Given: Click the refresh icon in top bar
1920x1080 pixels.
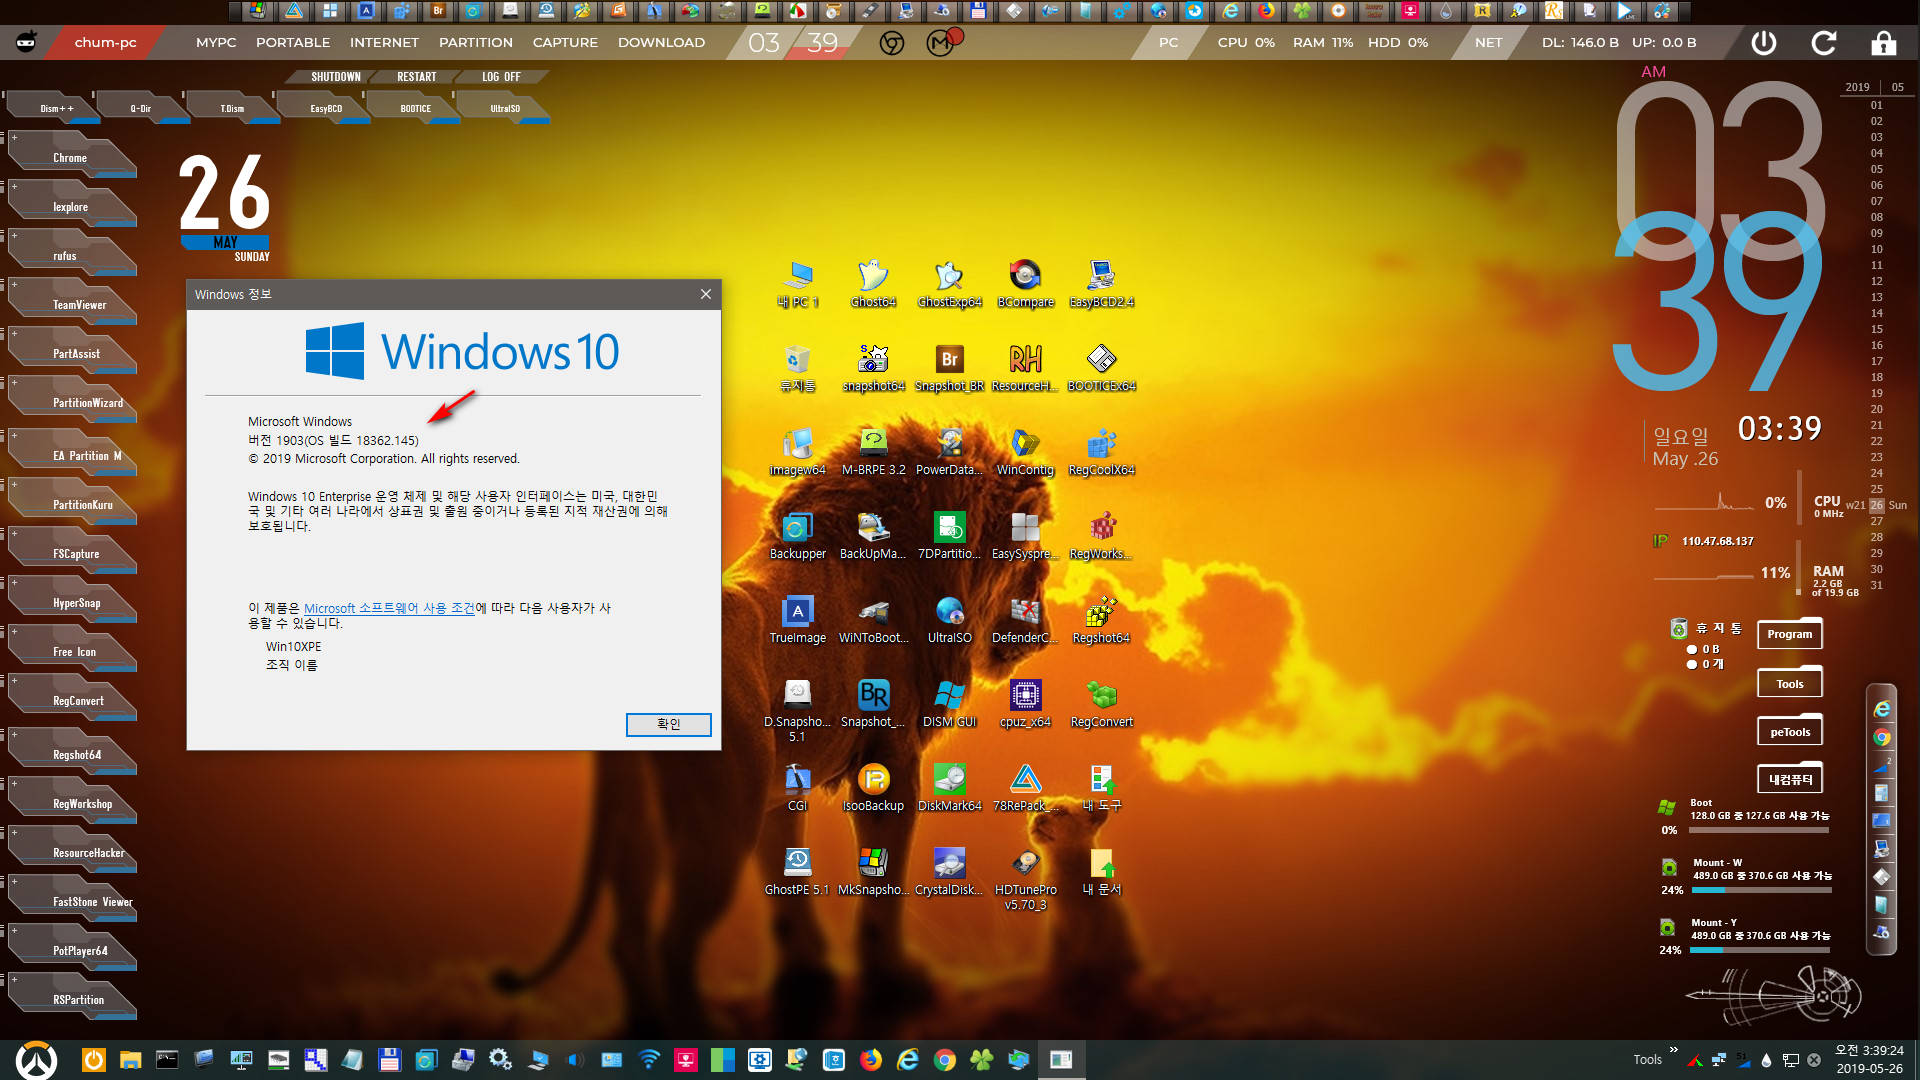Looking at the screenshot, I should pyautogui.click(x=1824, y=43).
